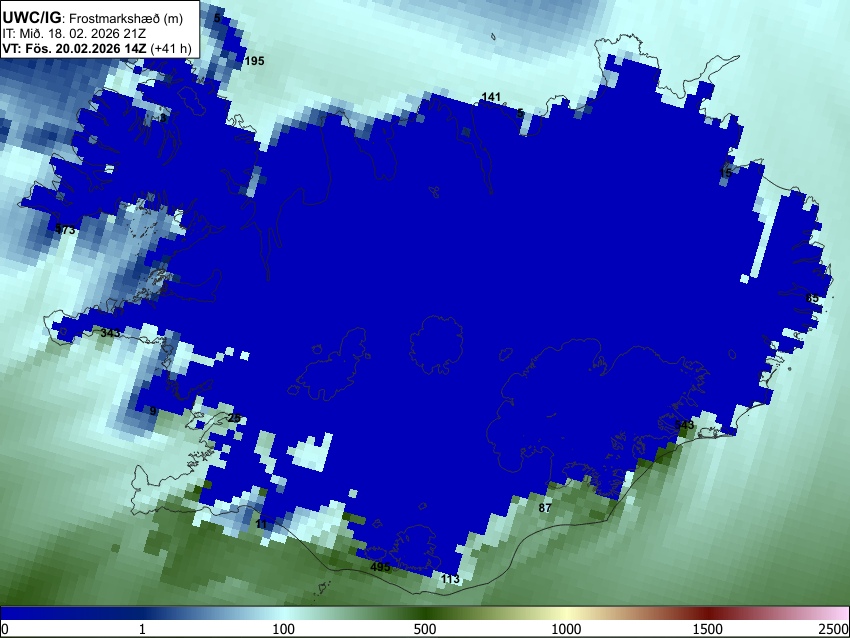This screenshot has height=638, width=850.
Task: Click the 11 value label on map
Action: [x=261, y=524]
